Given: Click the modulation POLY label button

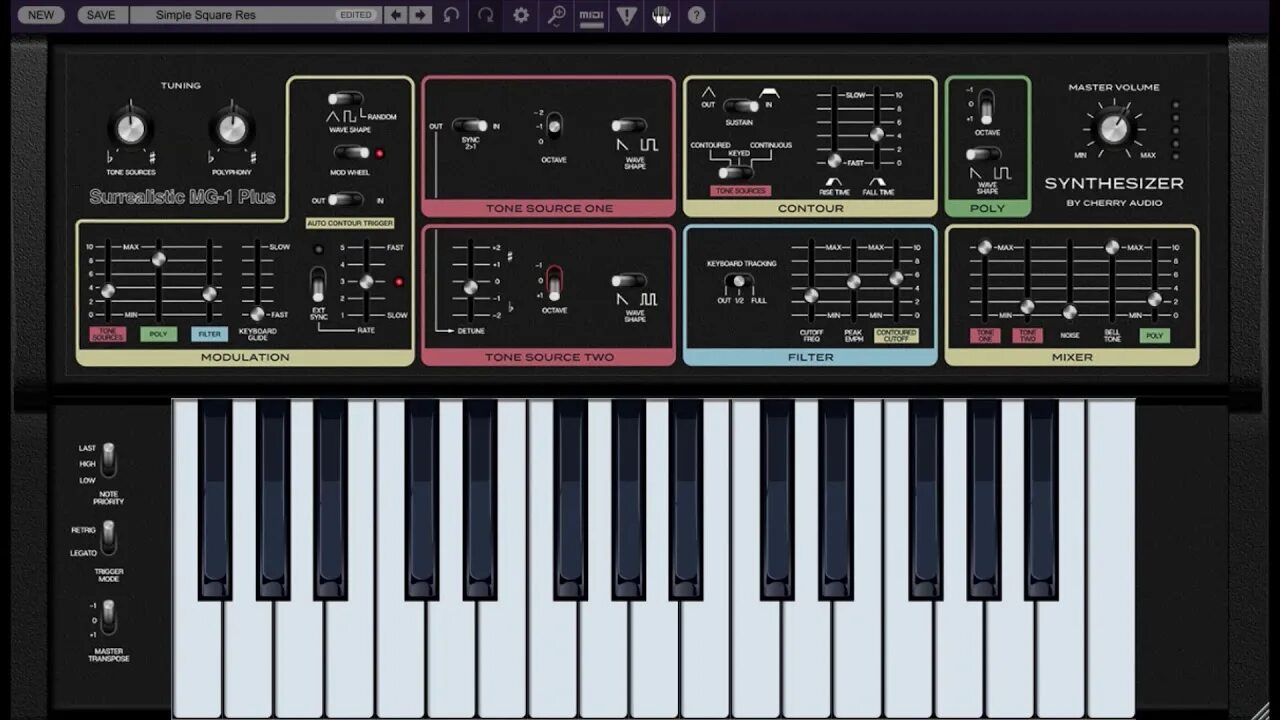Looking at the screenshot, I should click(158, 335).
